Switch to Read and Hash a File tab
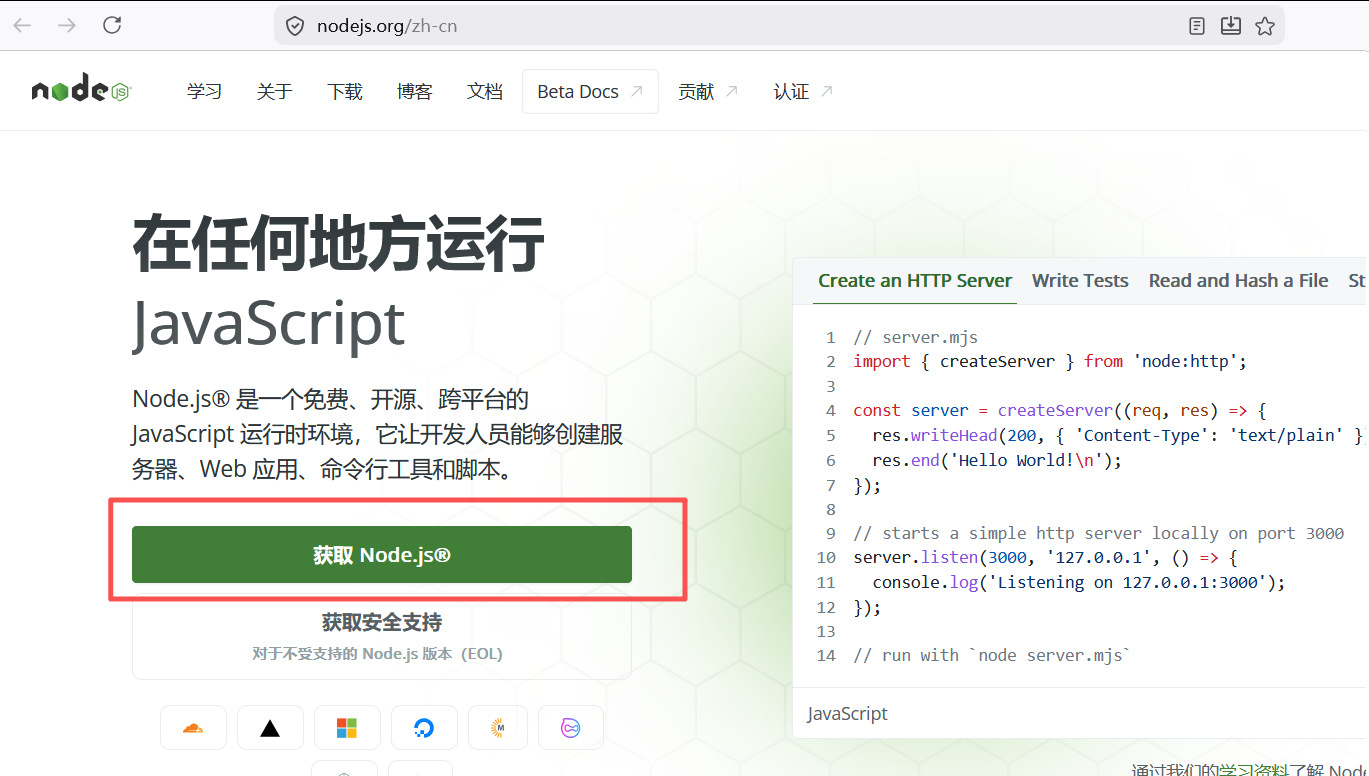This screenshot has width=1369, height=776. [1238, 281]
